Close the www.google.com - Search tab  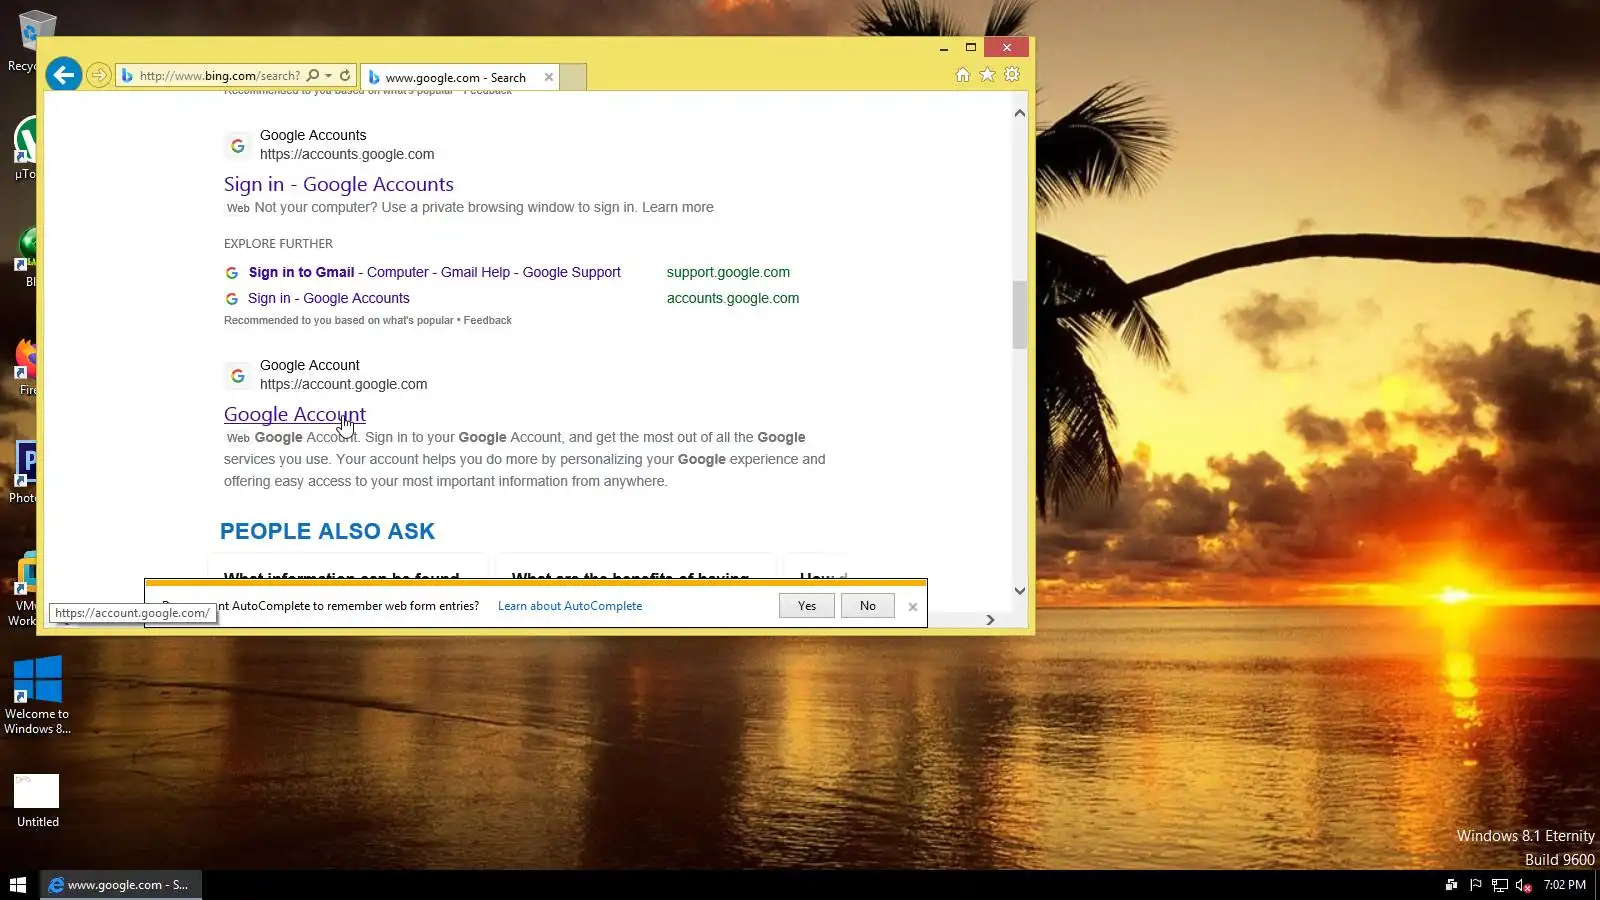click(548, 77)
